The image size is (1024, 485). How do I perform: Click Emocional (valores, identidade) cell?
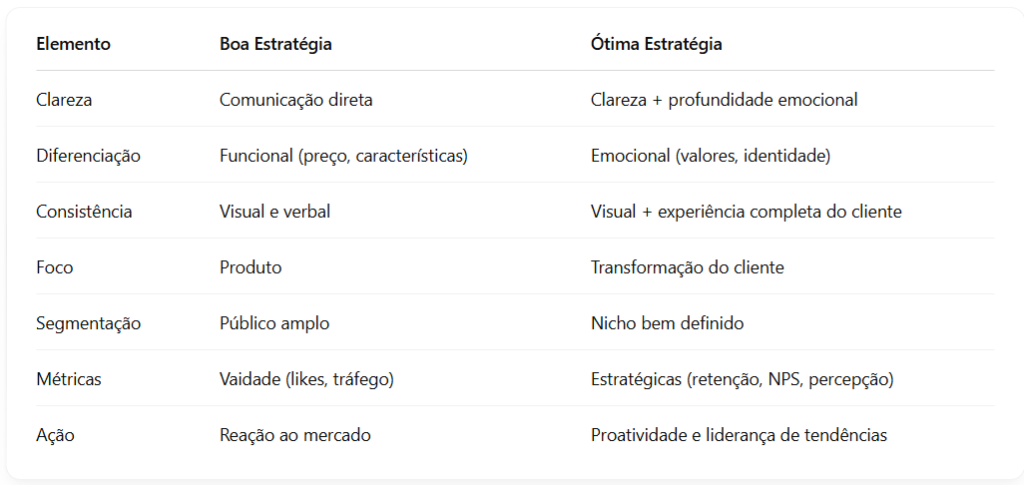(711, 156)
